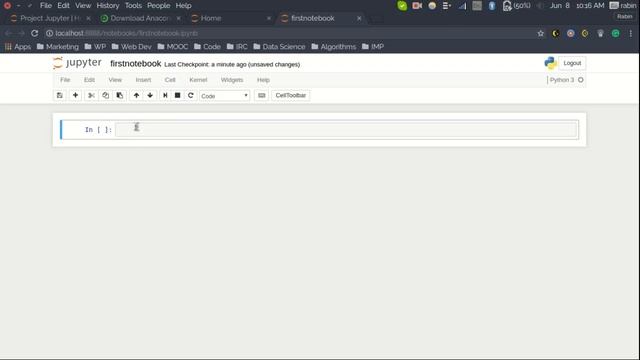The image size is (640, 360).
Task: Paste cell below icon in the toolbar
Action: coord(120,96)
